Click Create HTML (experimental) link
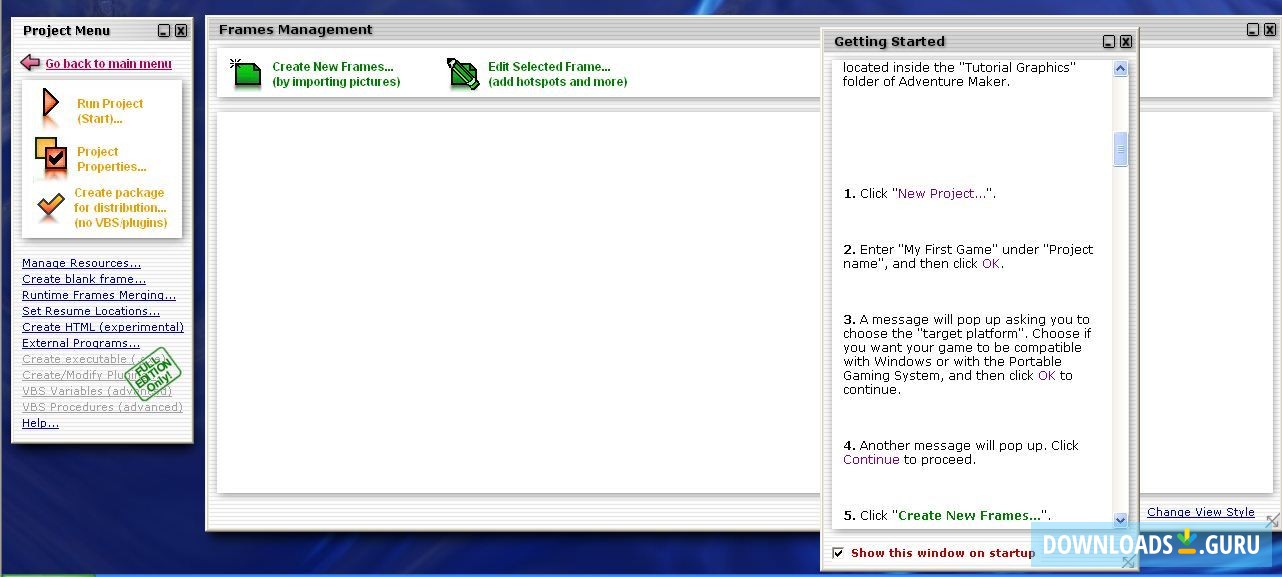Image resolution: width=1282 pixels, height=577 pixels. click(103, 327)
